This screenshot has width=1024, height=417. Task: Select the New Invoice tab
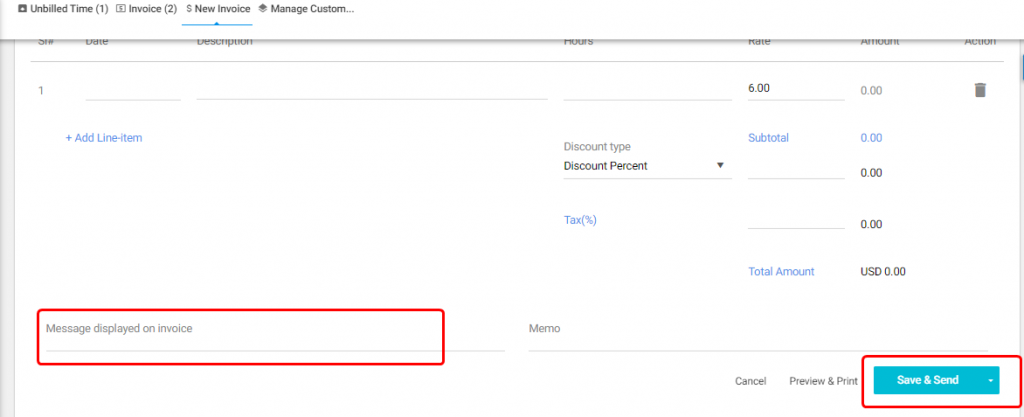(x=217, y=9)
